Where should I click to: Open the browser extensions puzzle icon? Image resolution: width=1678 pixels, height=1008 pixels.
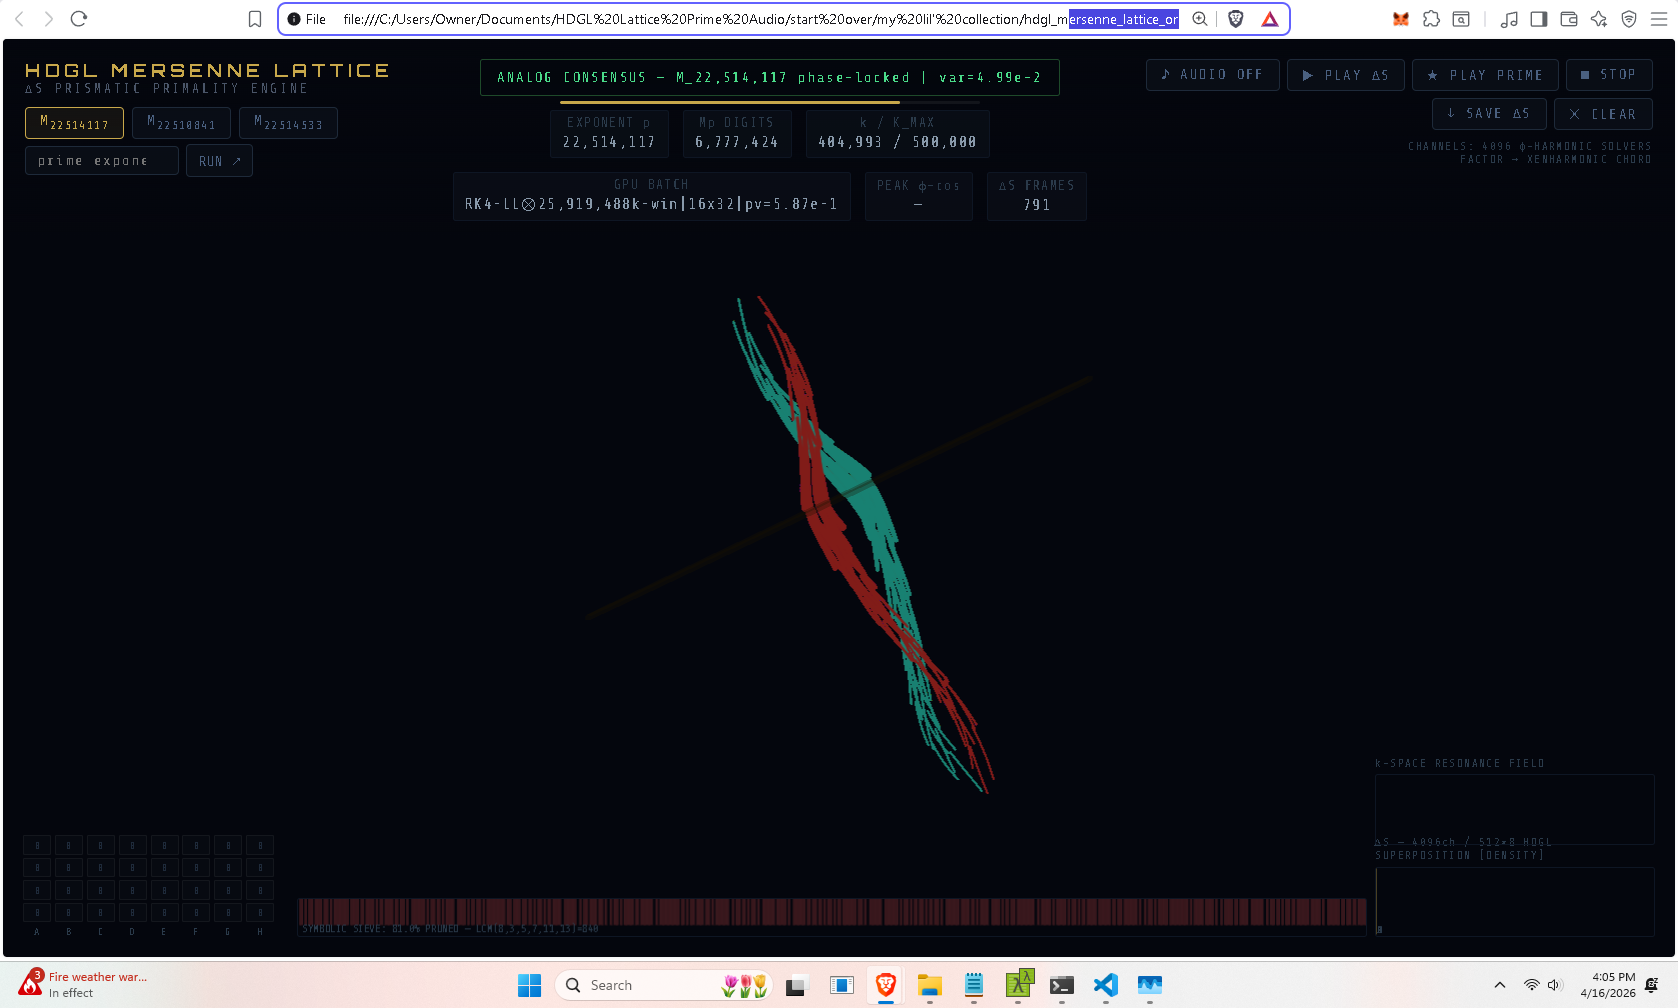tap(1431, 19)
